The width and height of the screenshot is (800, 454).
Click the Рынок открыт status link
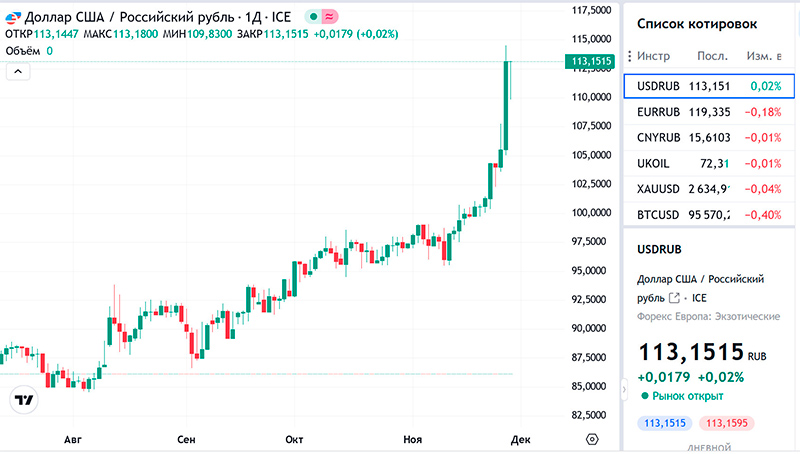click(688, 396)
